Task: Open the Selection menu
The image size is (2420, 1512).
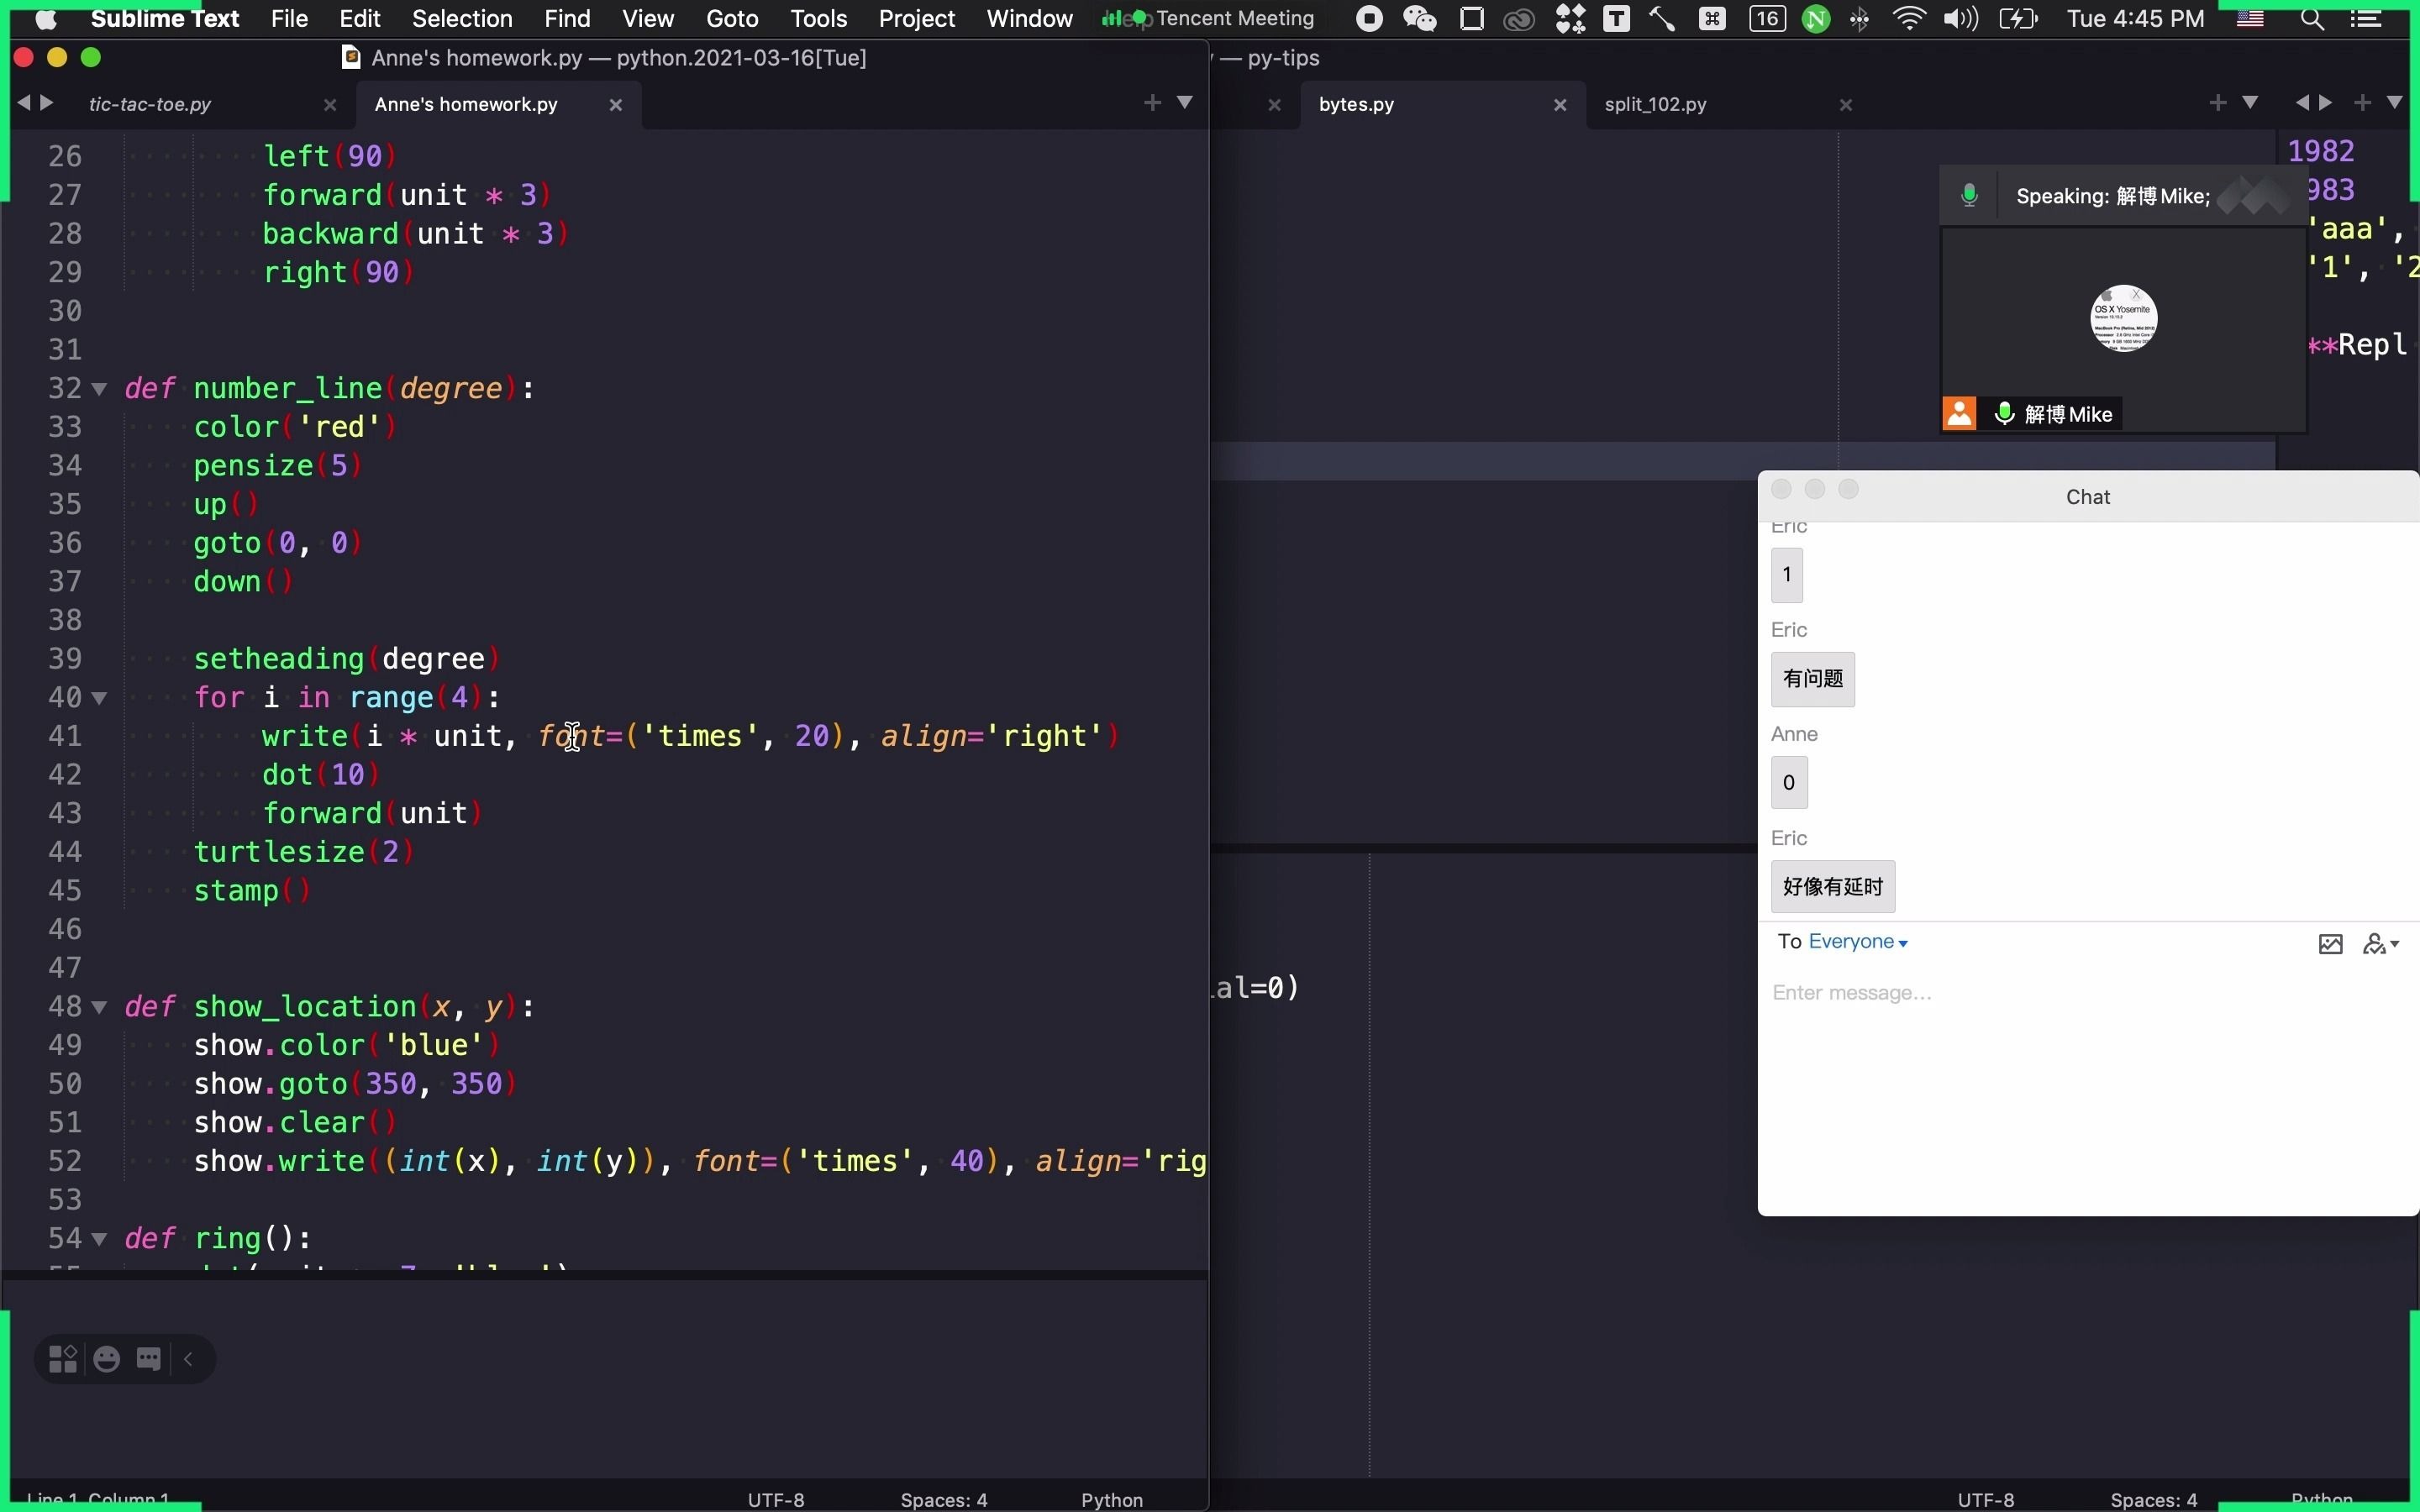Action: pyautogui.click(x=461, y=18)
